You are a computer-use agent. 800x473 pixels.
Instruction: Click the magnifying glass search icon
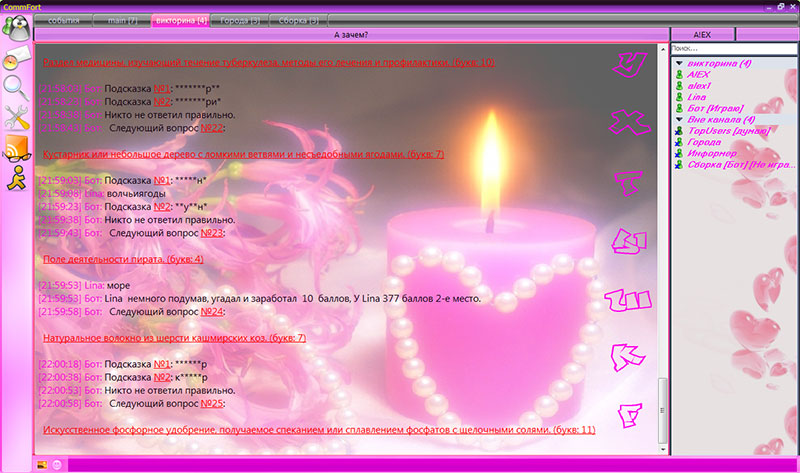click(15, 87)
